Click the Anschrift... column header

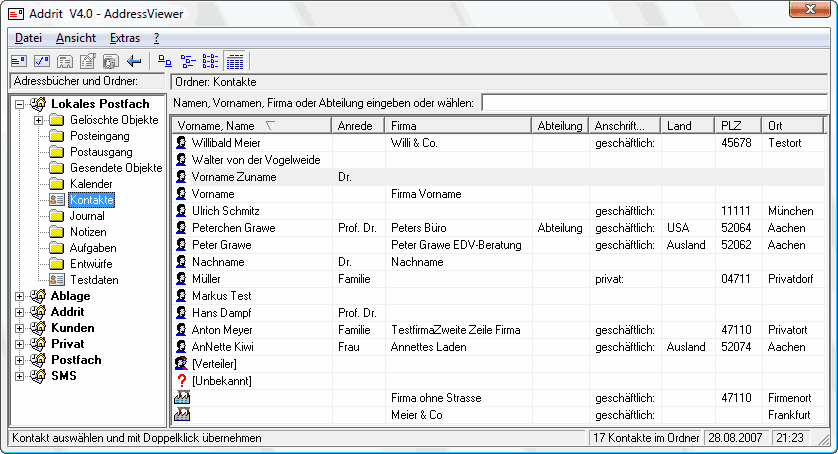(x=625, y=126)
